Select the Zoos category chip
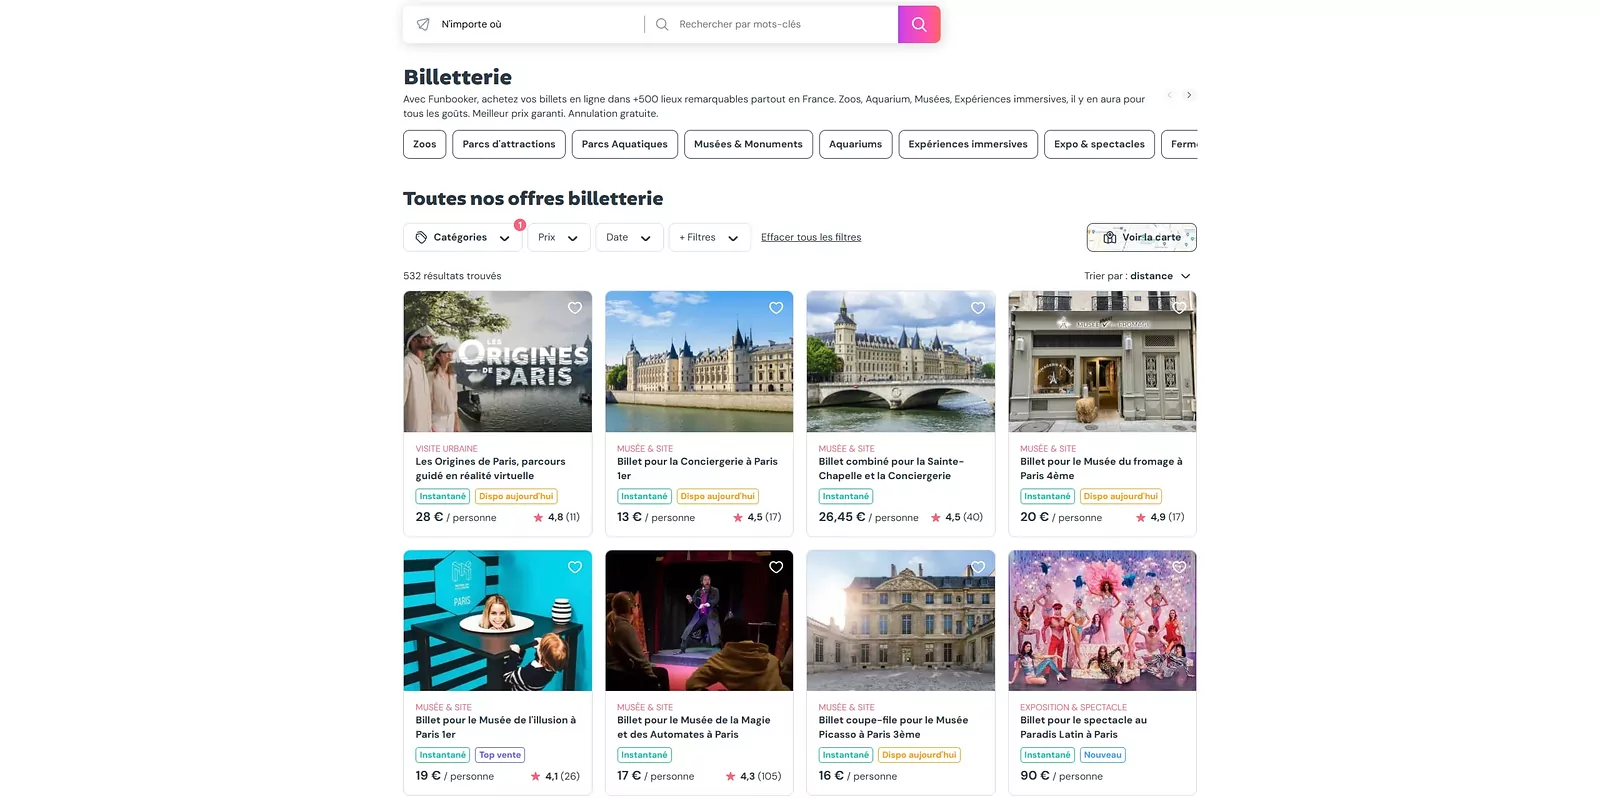Viewport: 1600px width, 799px height. click(425, 144)
